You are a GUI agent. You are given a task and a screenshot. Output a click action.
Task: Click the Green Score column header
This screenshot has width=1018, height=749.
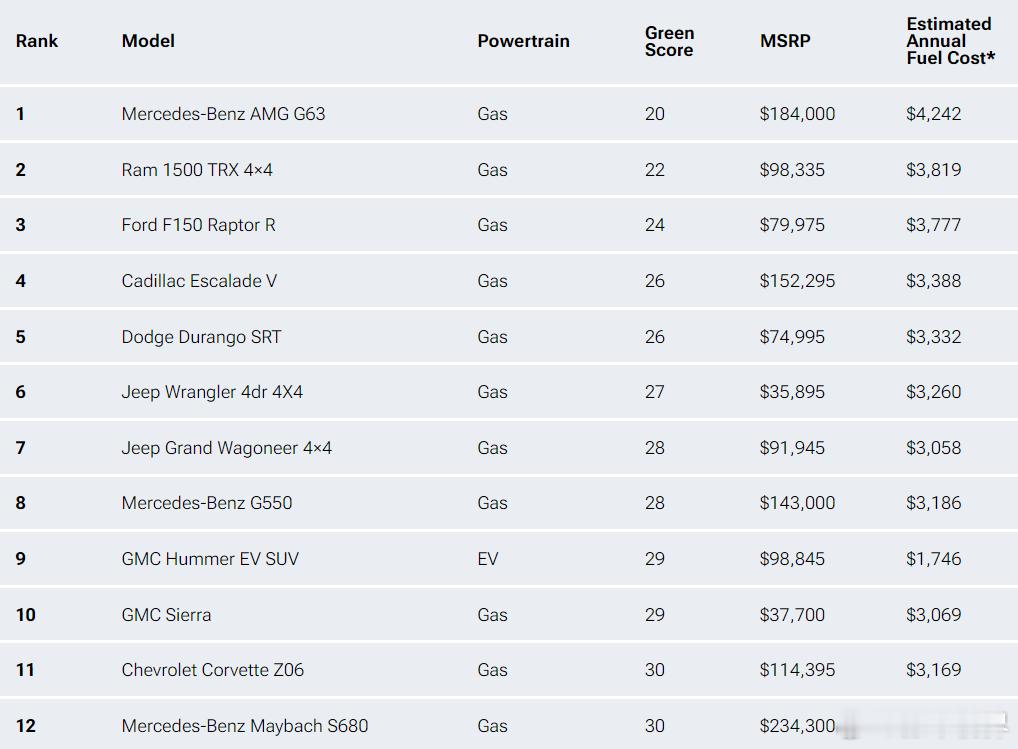coord(669,41)
